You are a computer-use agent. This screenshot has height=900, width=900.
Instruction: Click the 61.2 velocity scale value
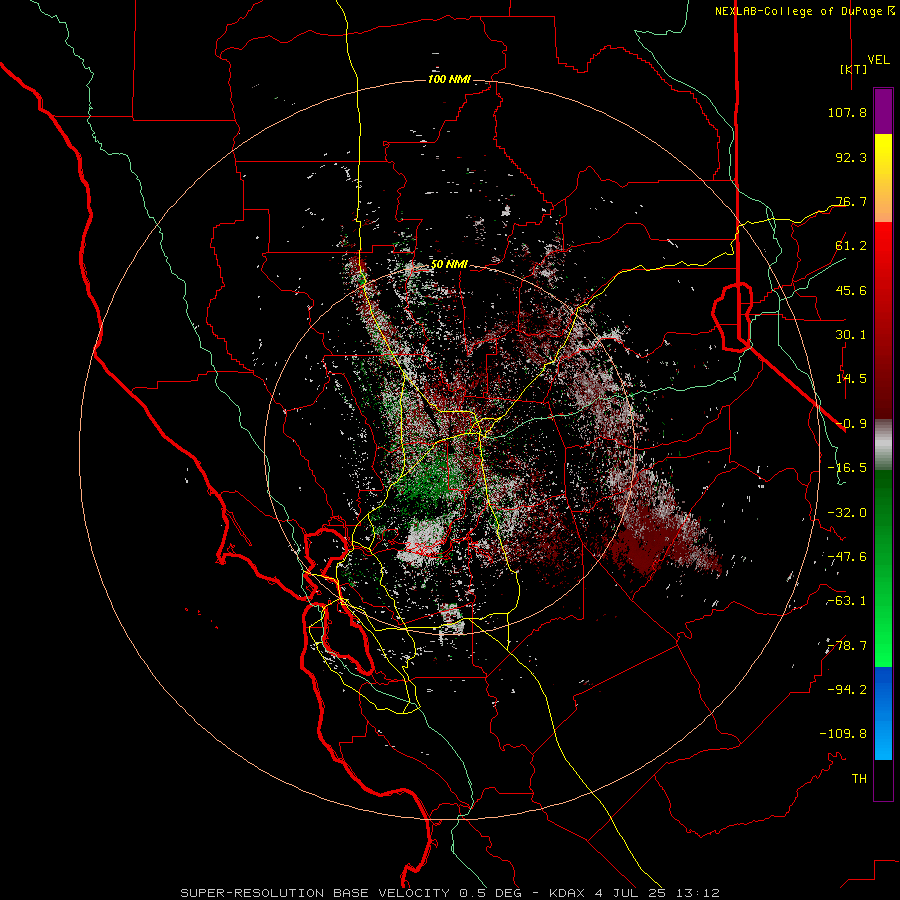pos(851,246)
